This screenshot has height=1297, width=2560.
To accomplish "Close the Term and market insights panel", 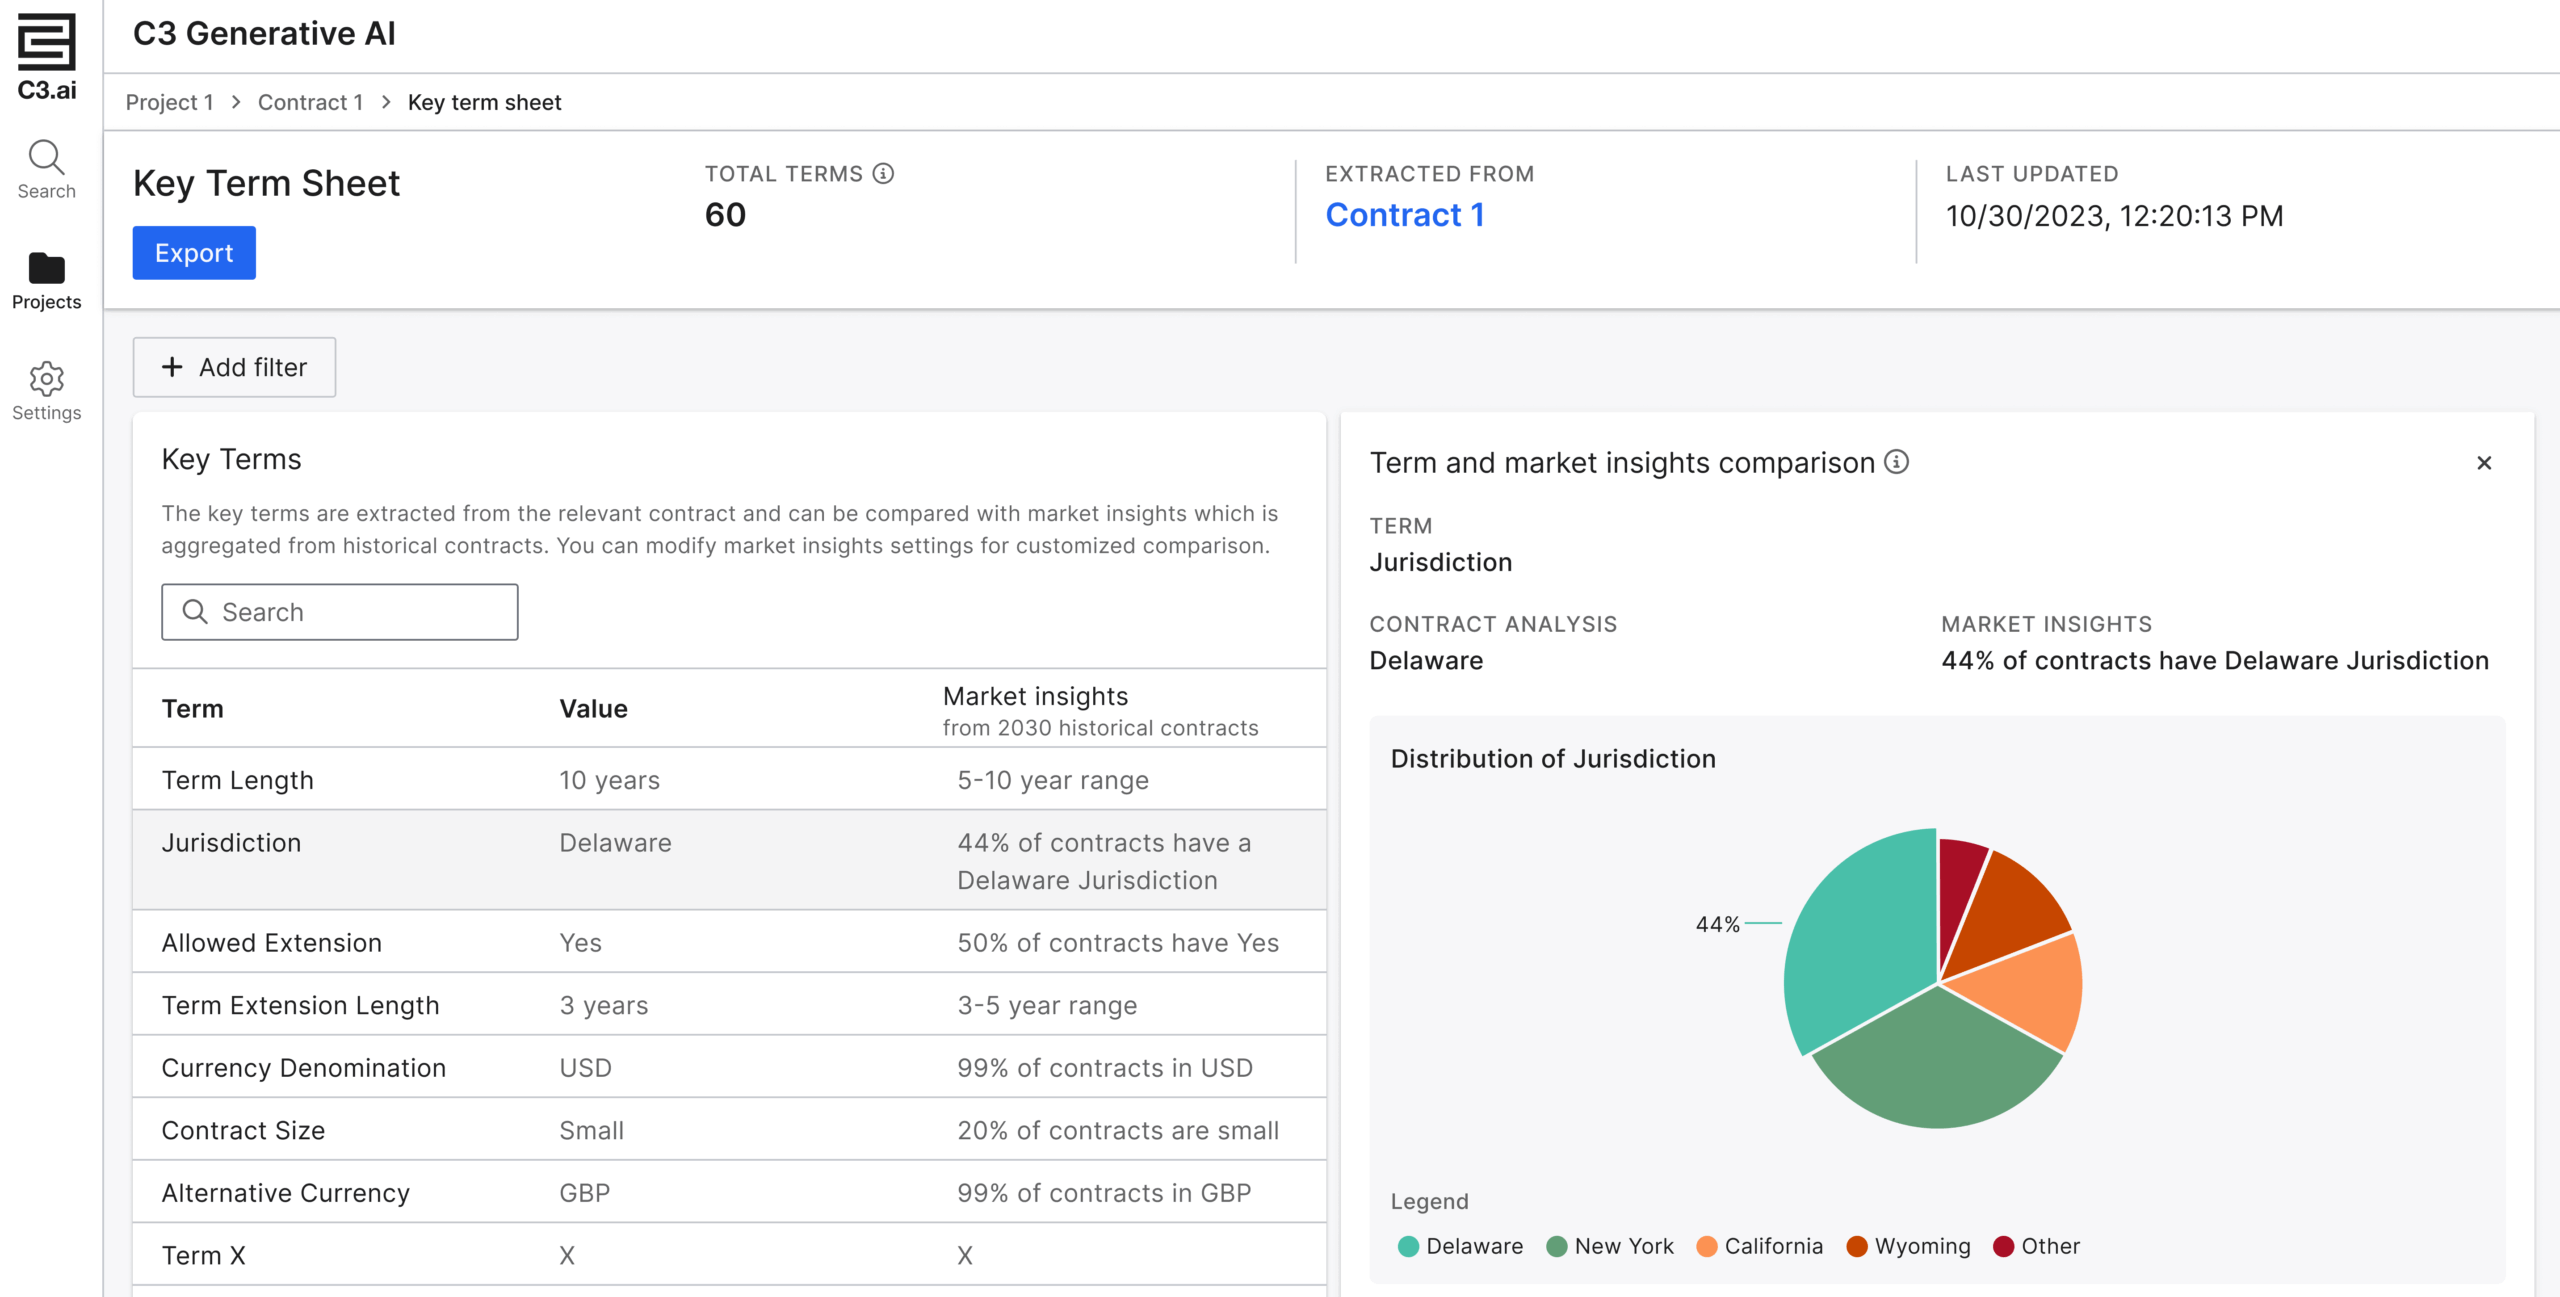I will (x=2484, y=463).
